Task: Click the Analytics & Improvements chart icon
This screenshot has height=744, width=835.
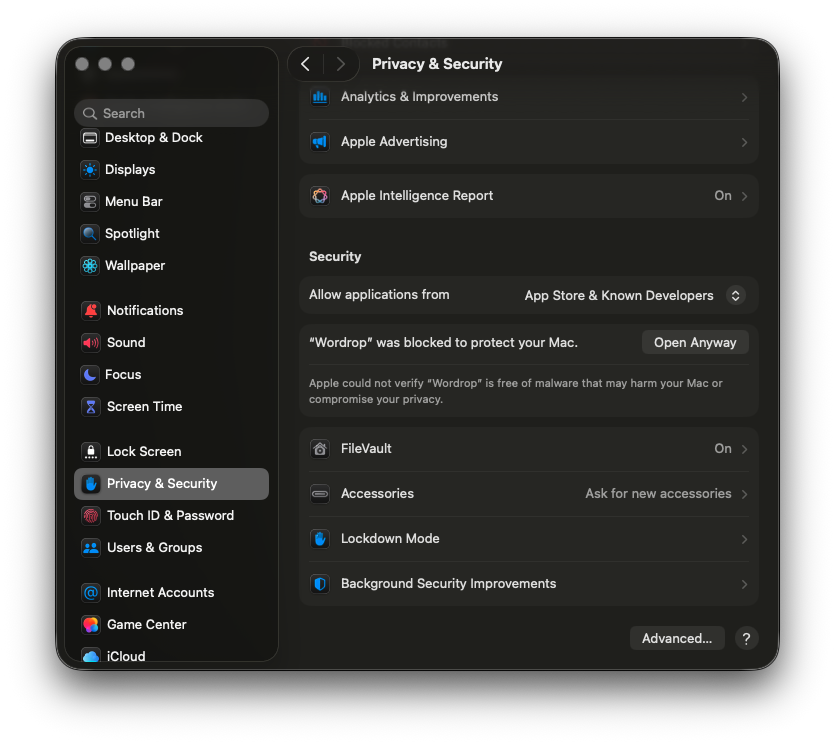Action: (320, 97)
